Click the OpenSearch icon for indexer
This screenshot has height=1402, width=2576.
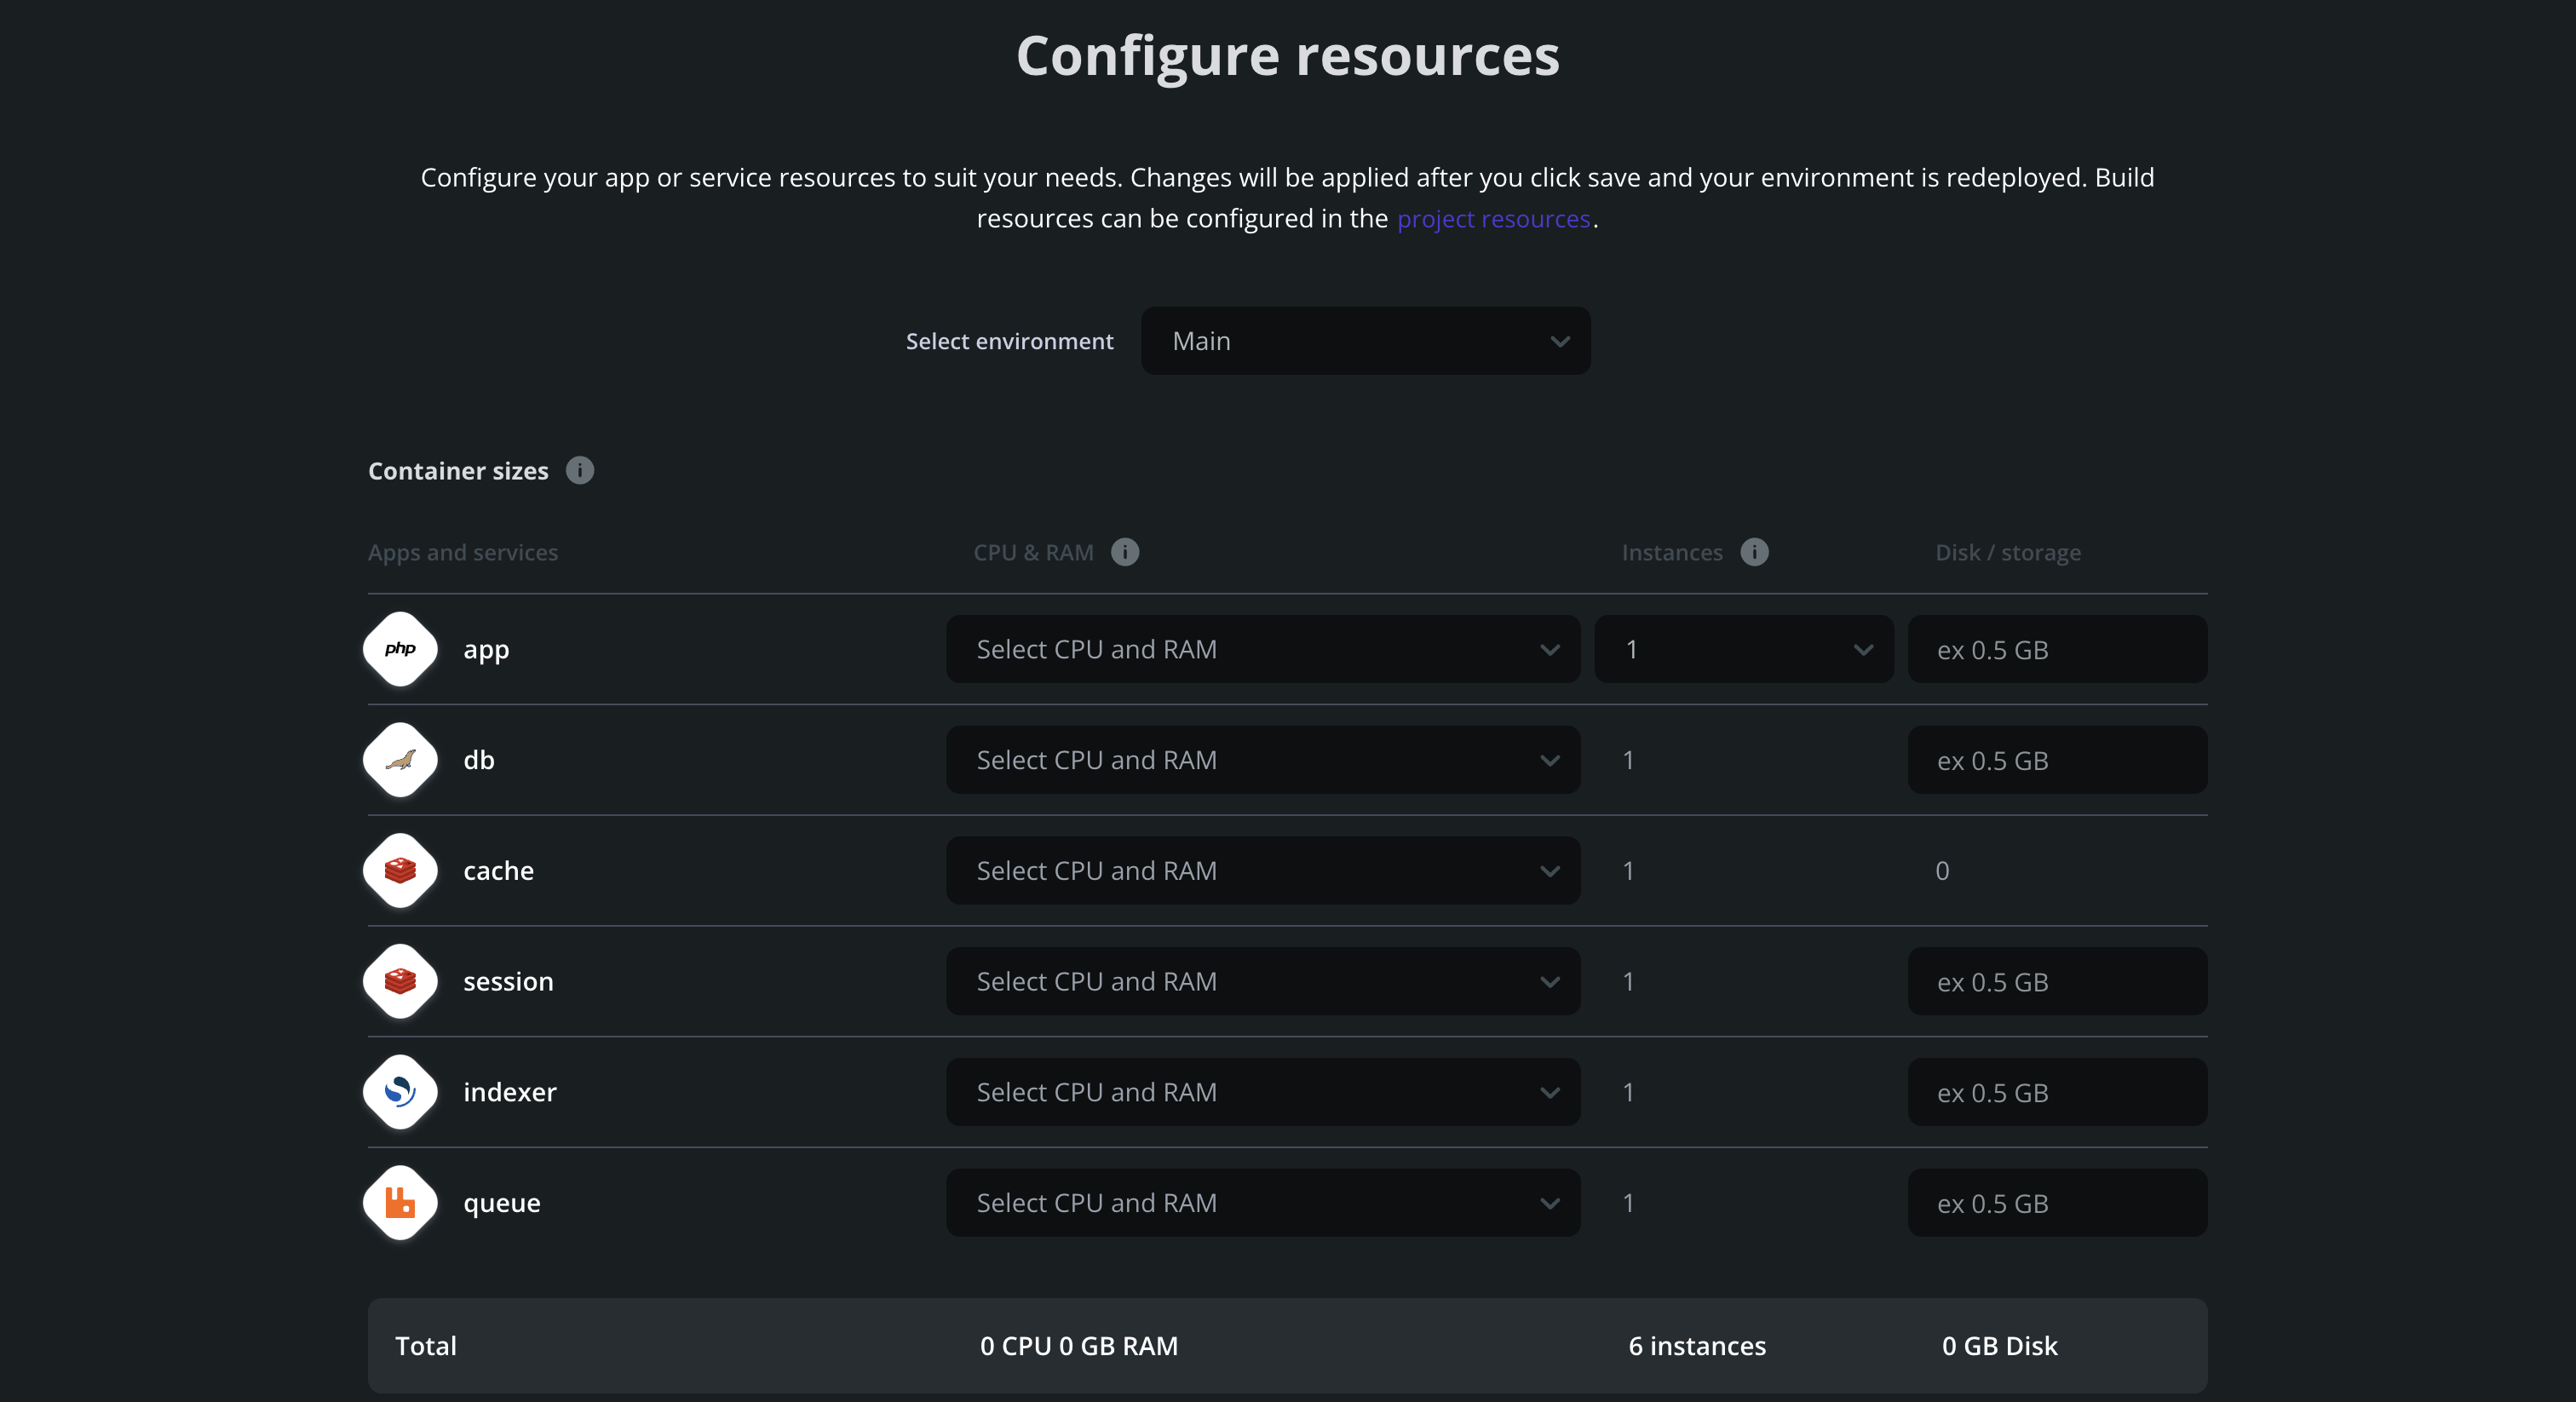(400, 1092)
